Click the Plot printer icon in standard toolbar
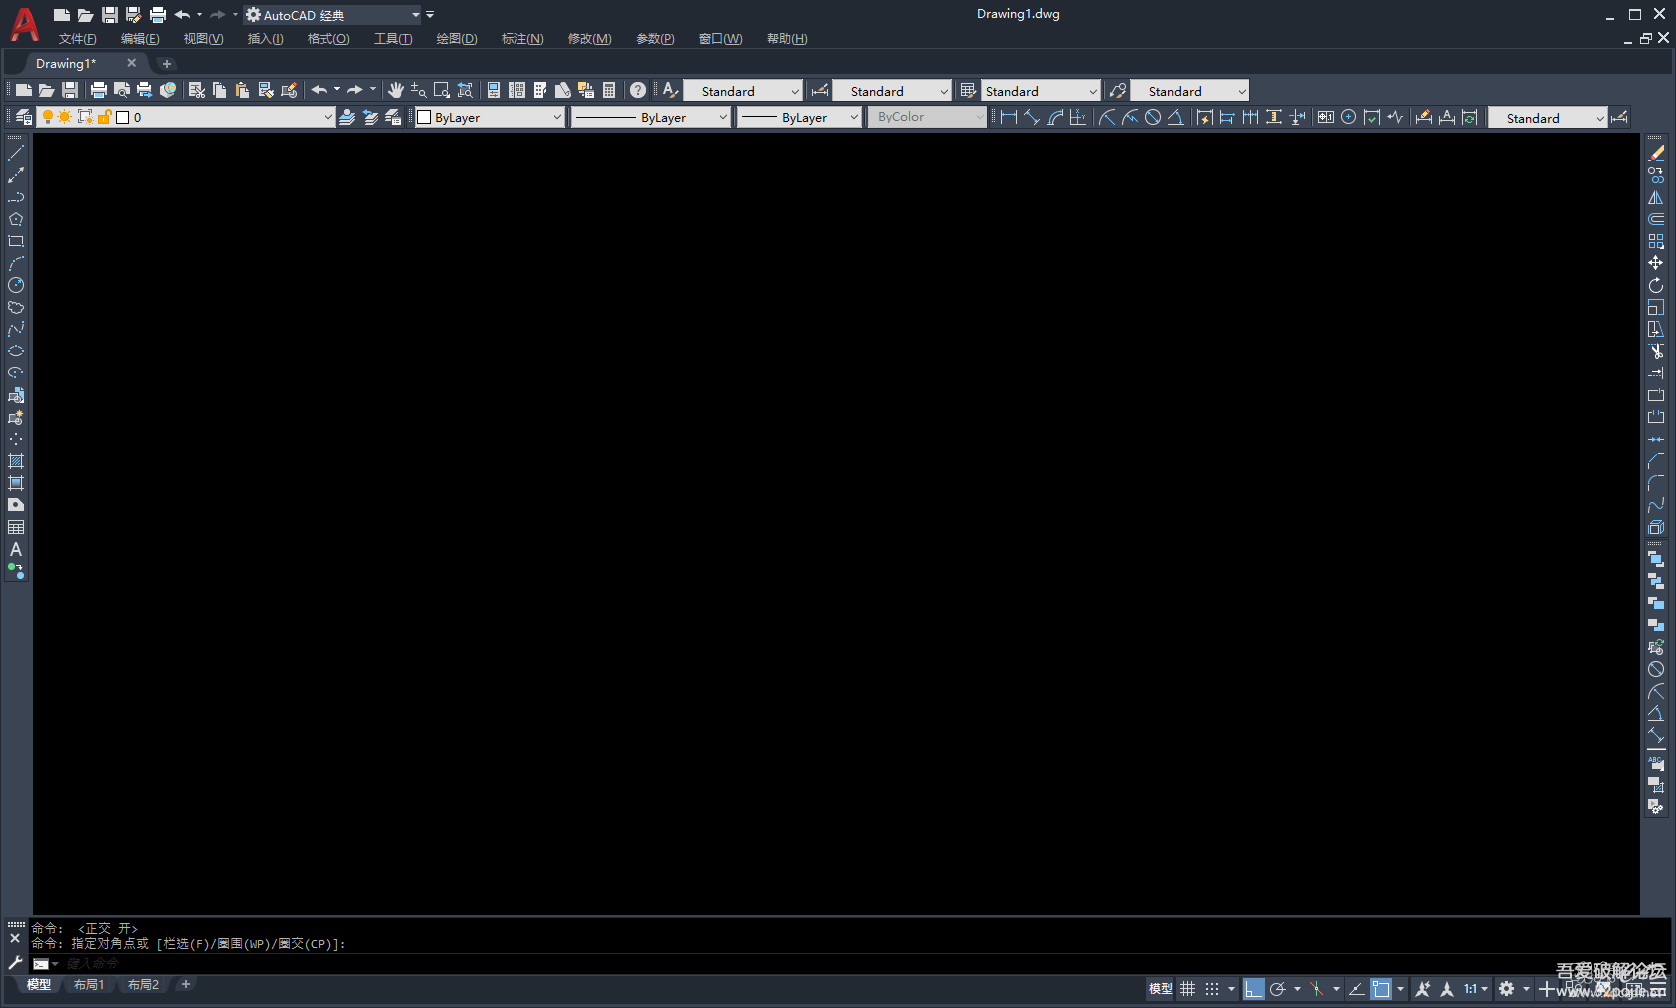Image resolution: width=1676 pixels, height=1008 pixels. click(99, 90)
